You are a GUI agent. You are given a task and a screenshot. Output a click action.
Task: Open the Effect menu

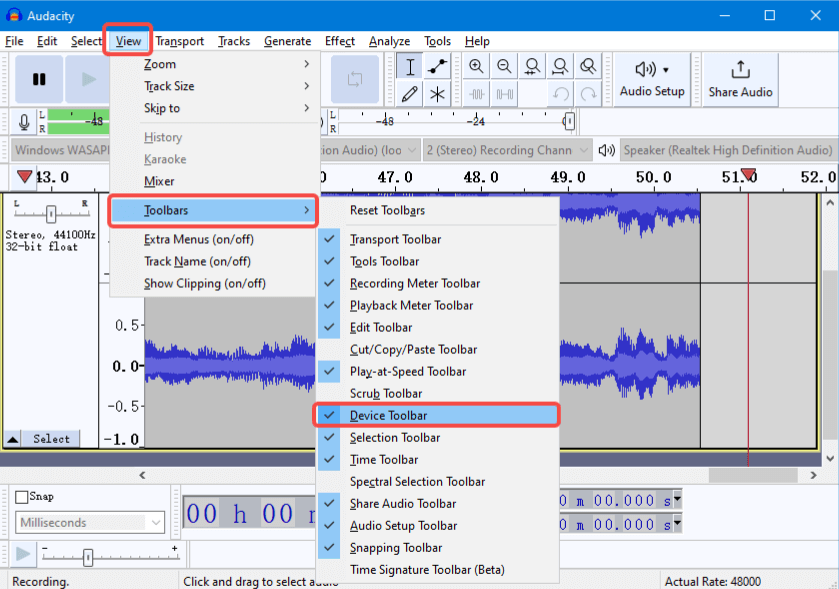340,41
